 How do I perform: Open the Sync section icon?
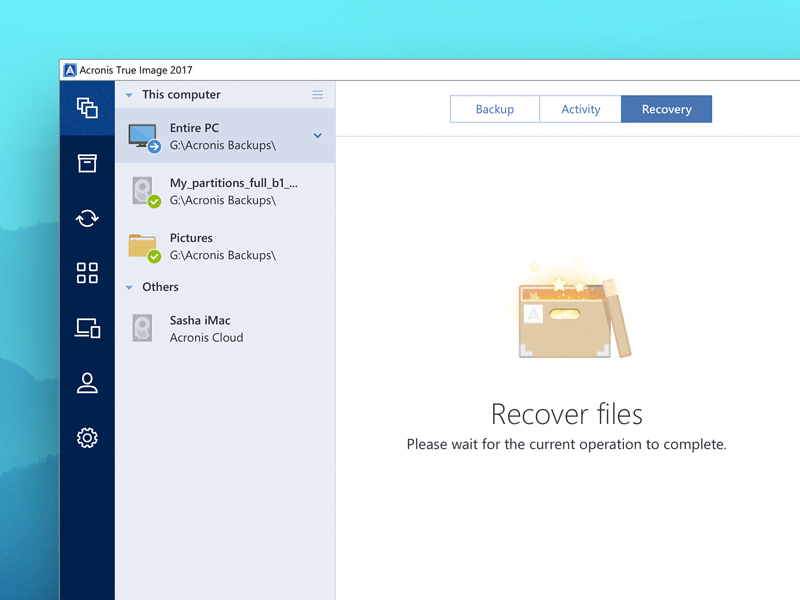coord(87,218)
